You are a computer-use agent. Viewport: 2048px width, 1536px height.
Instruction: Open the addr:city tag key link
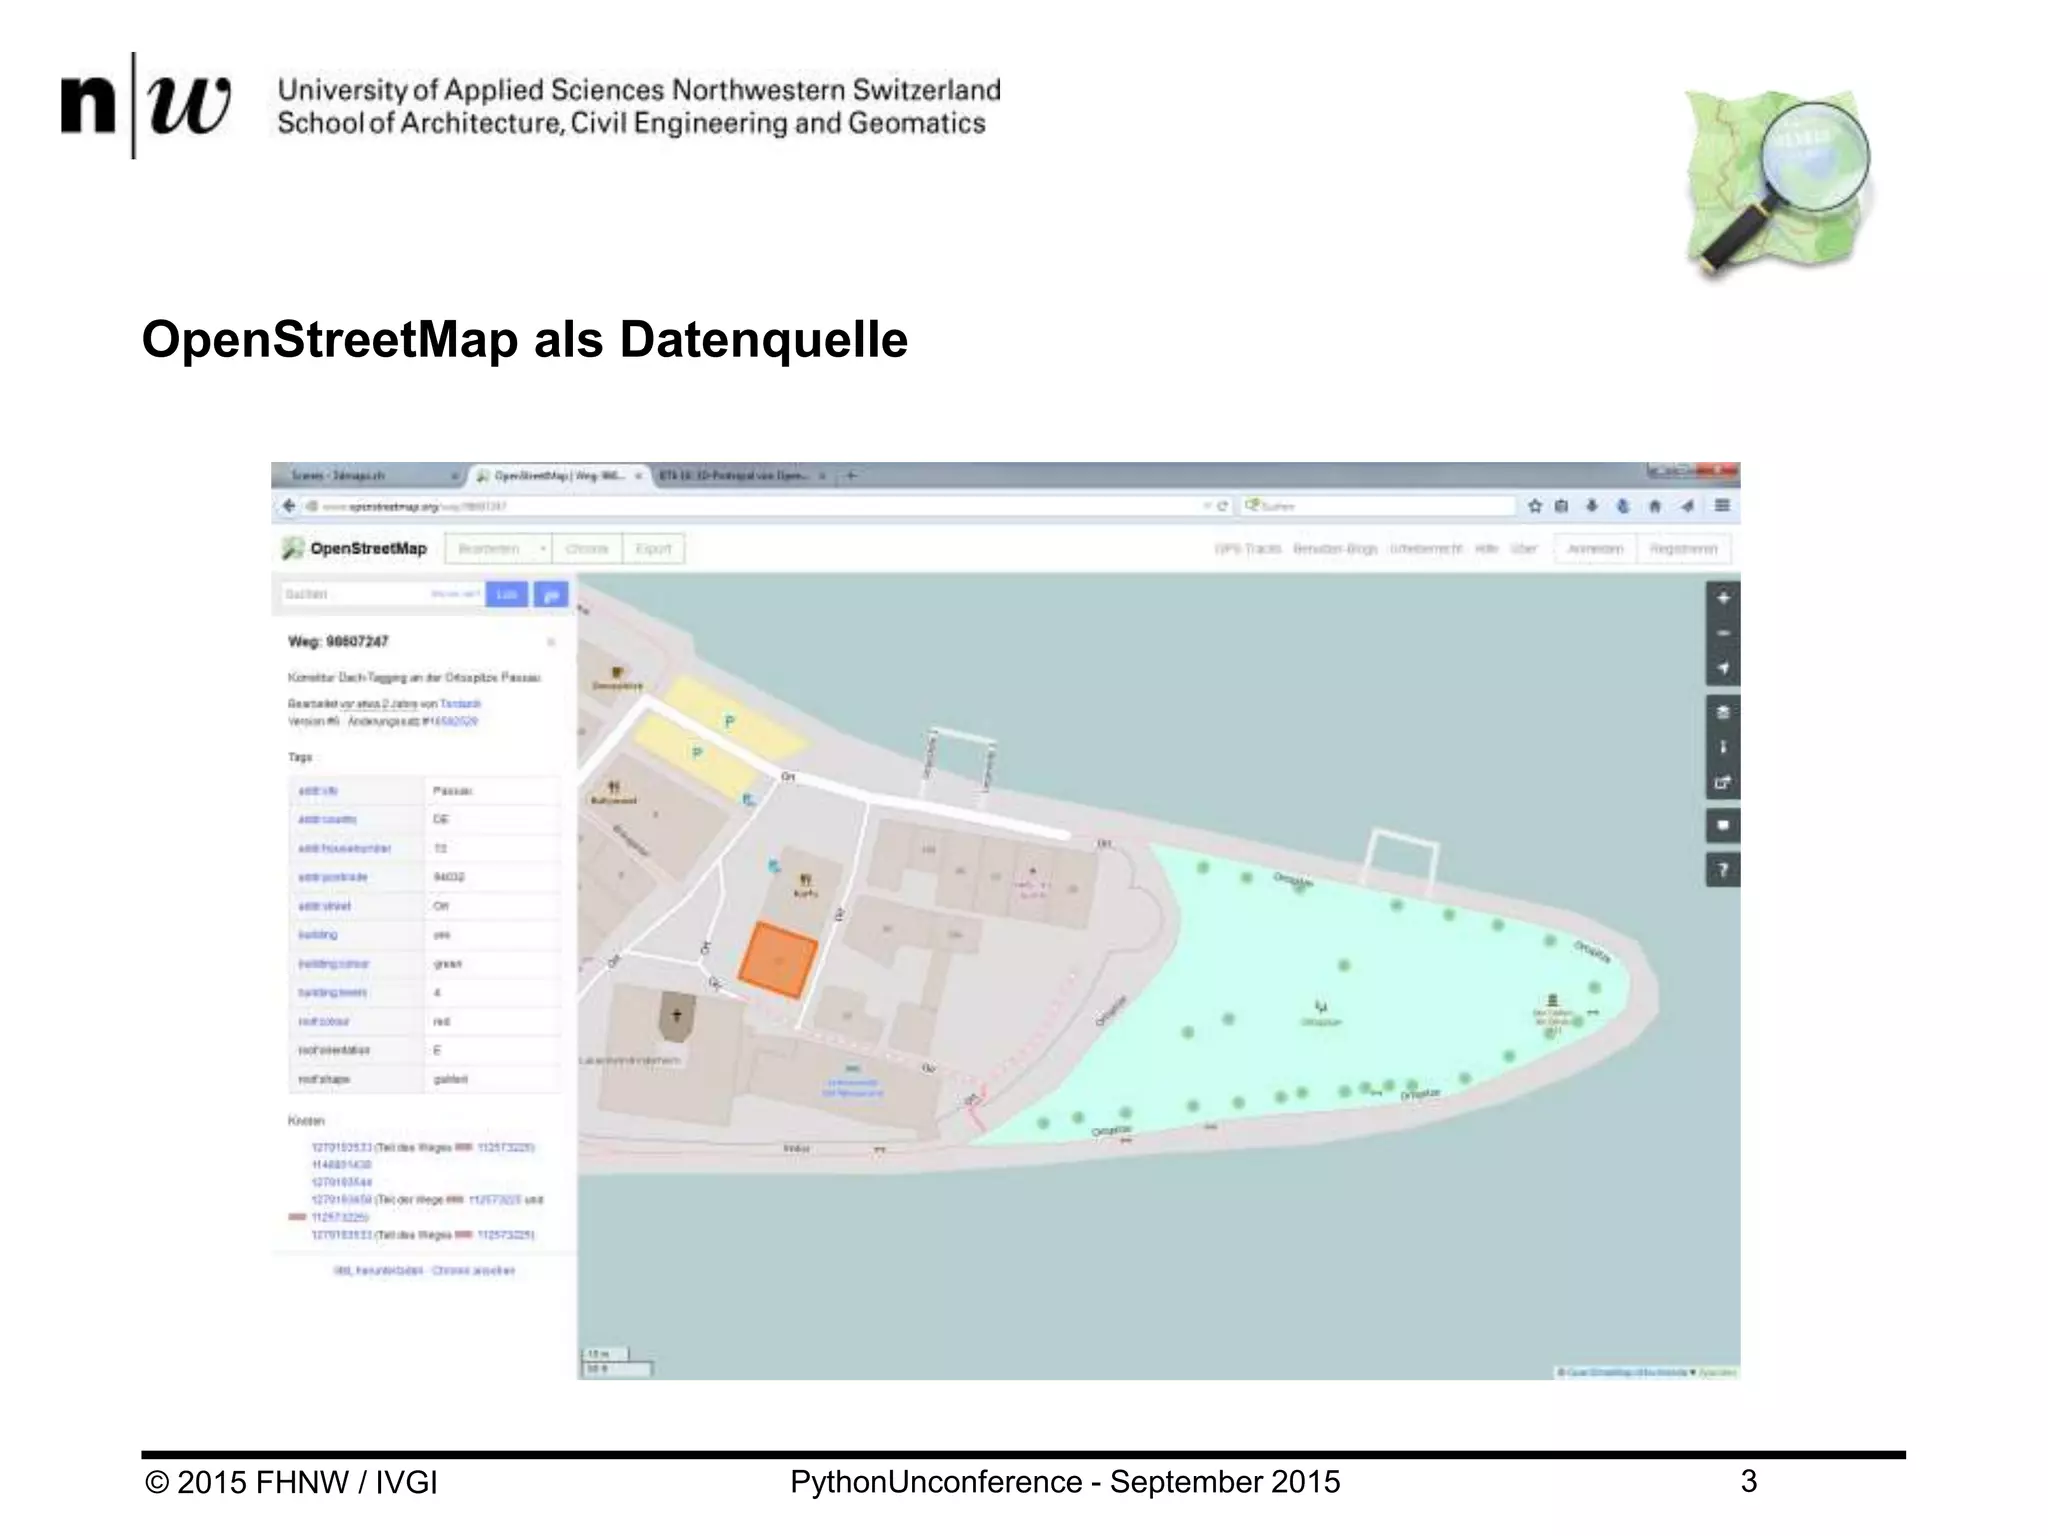point(318,791)
